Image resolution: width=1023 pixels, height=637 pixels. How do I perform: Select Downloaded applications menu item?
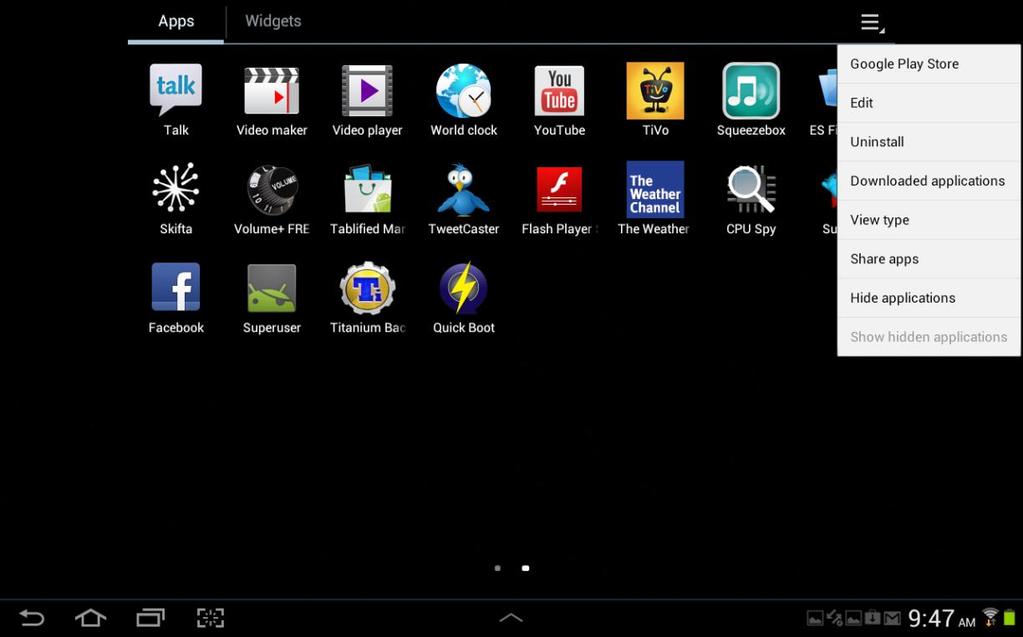(928, 181)
